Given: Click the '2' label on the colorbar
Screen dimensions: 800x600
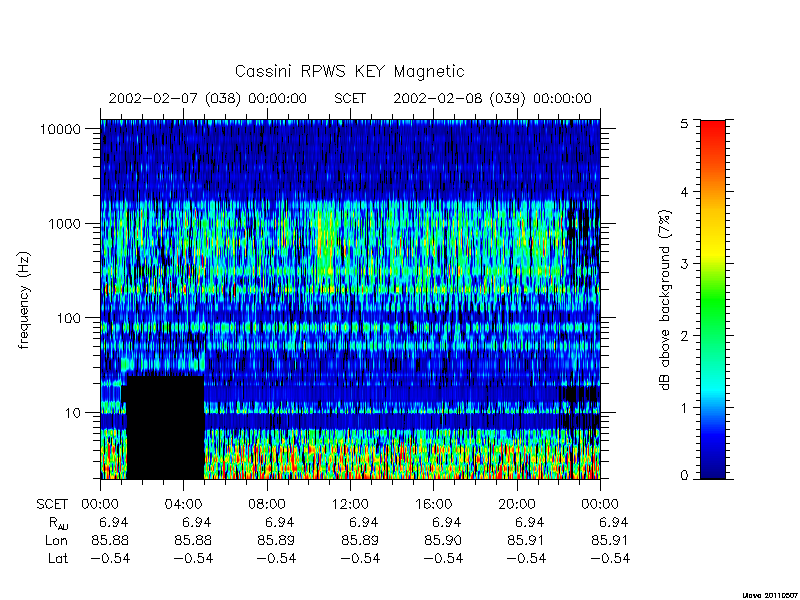Looking at the screenshot, I should [685, 336].
